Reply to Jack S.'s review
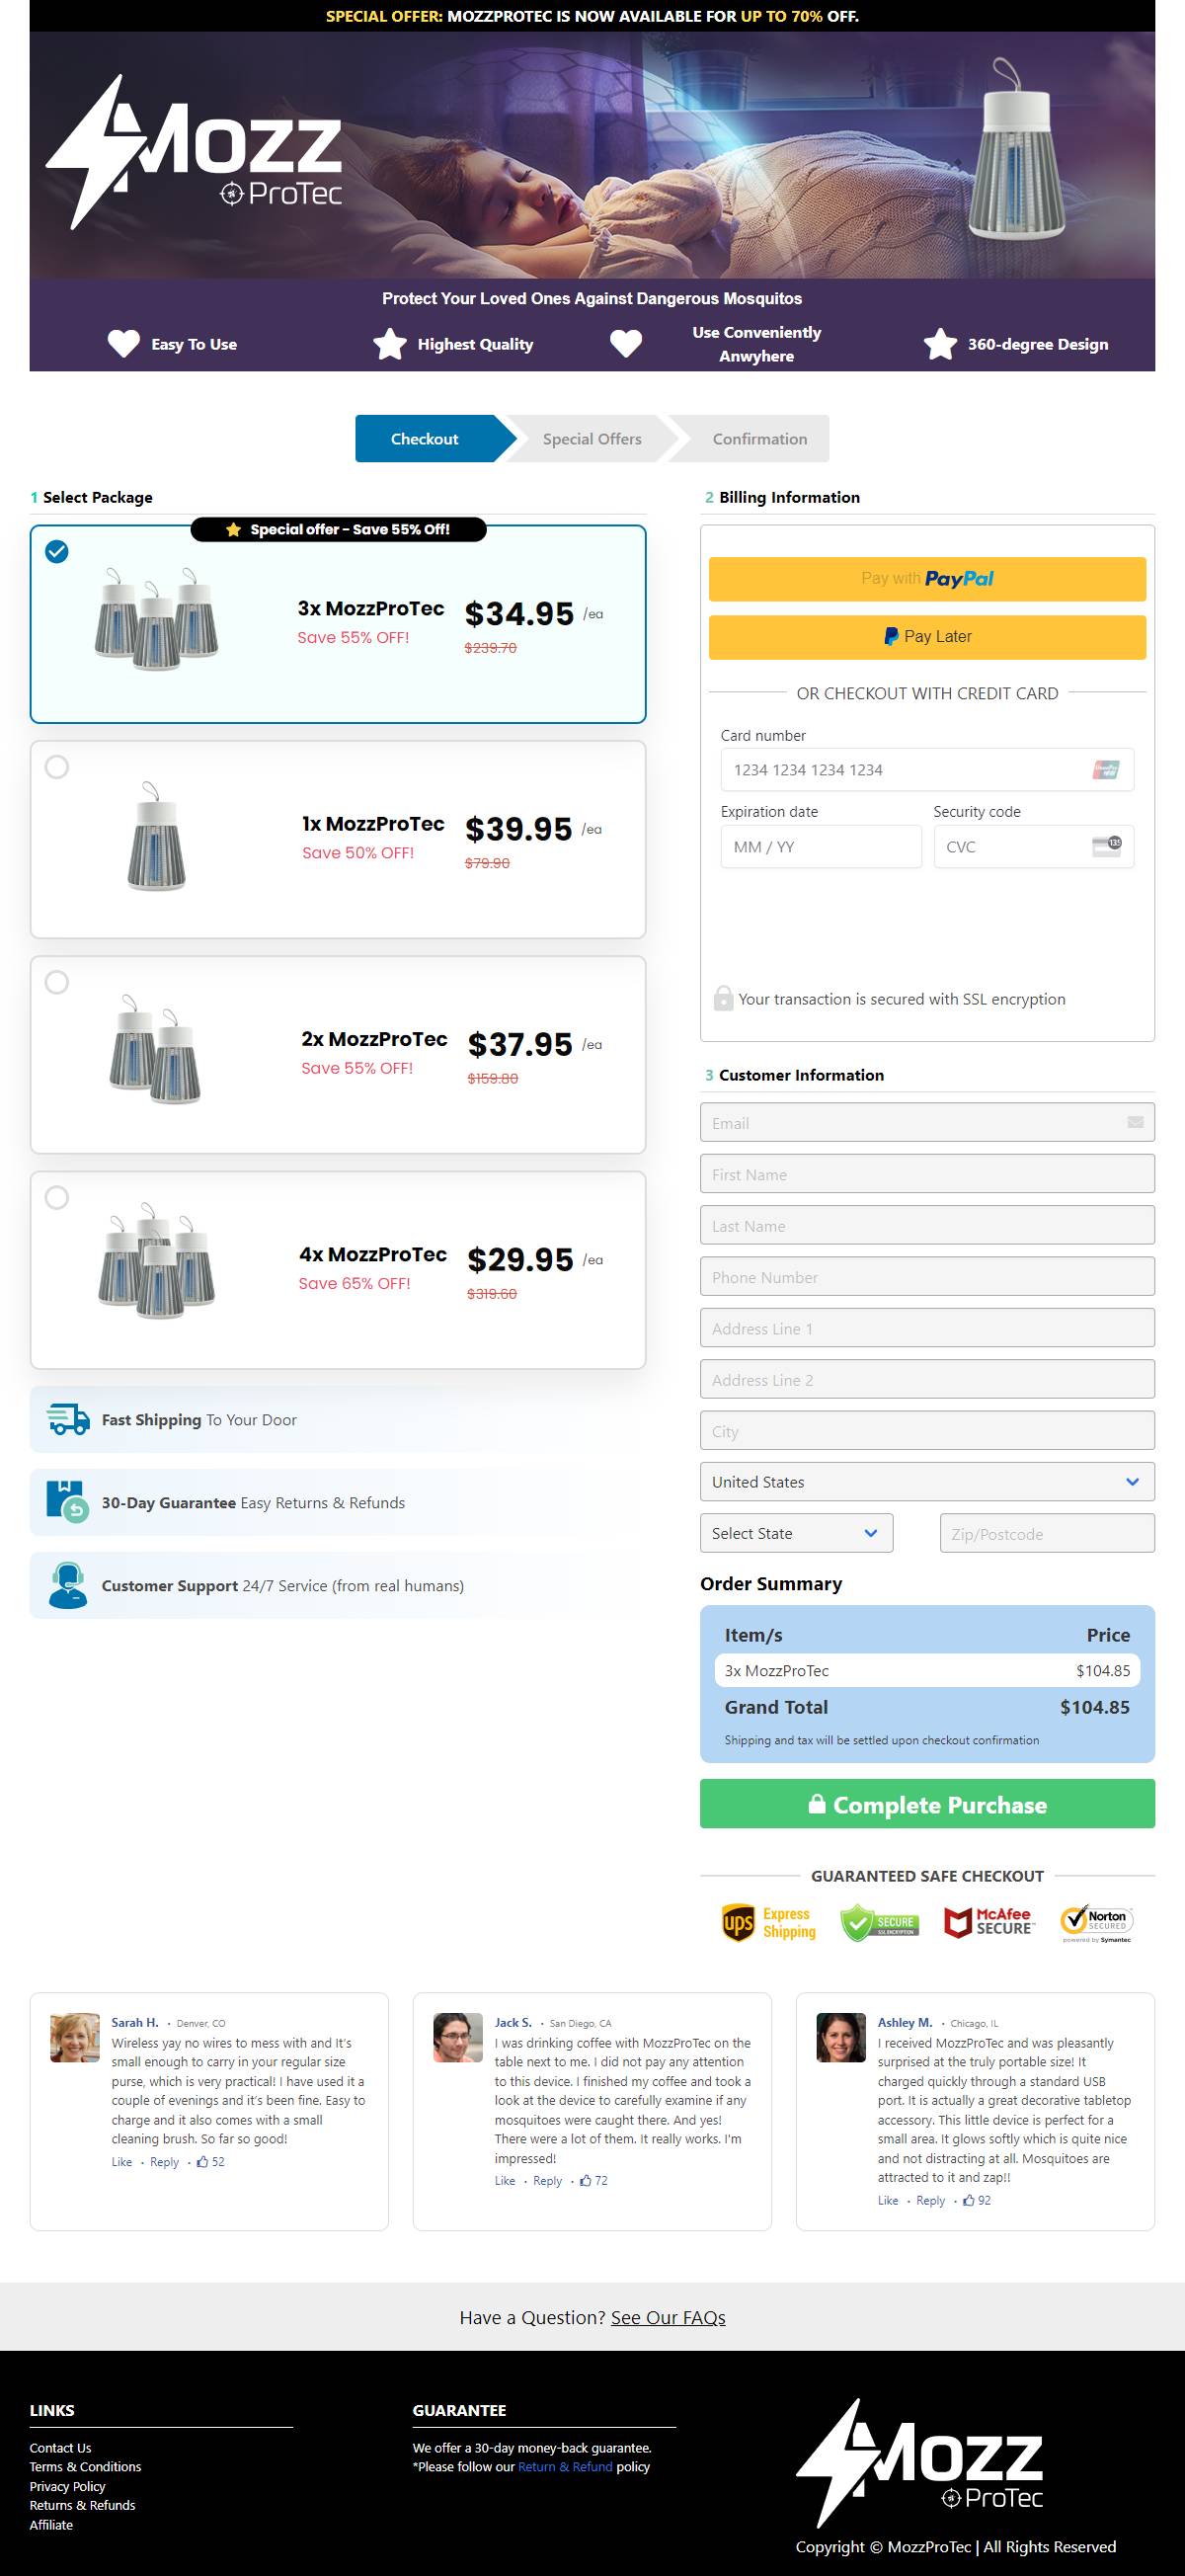 click(x=548, y=2181)
